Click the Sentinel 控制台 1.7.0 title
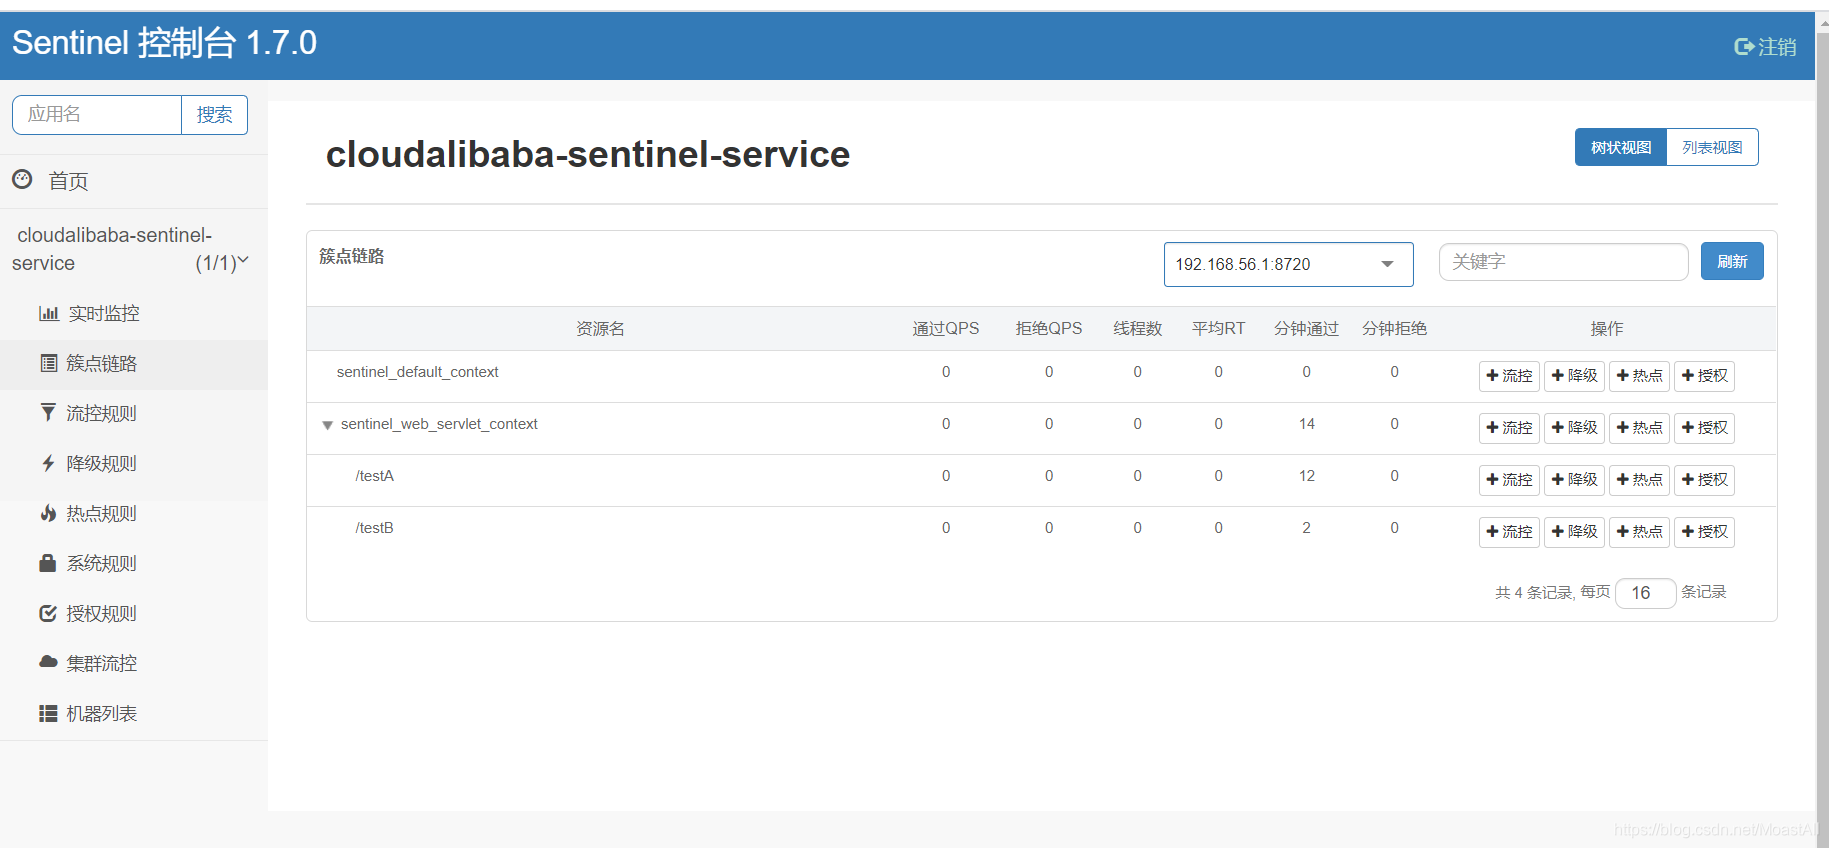Screen dimensions: 1829x848 click(164, 43)
